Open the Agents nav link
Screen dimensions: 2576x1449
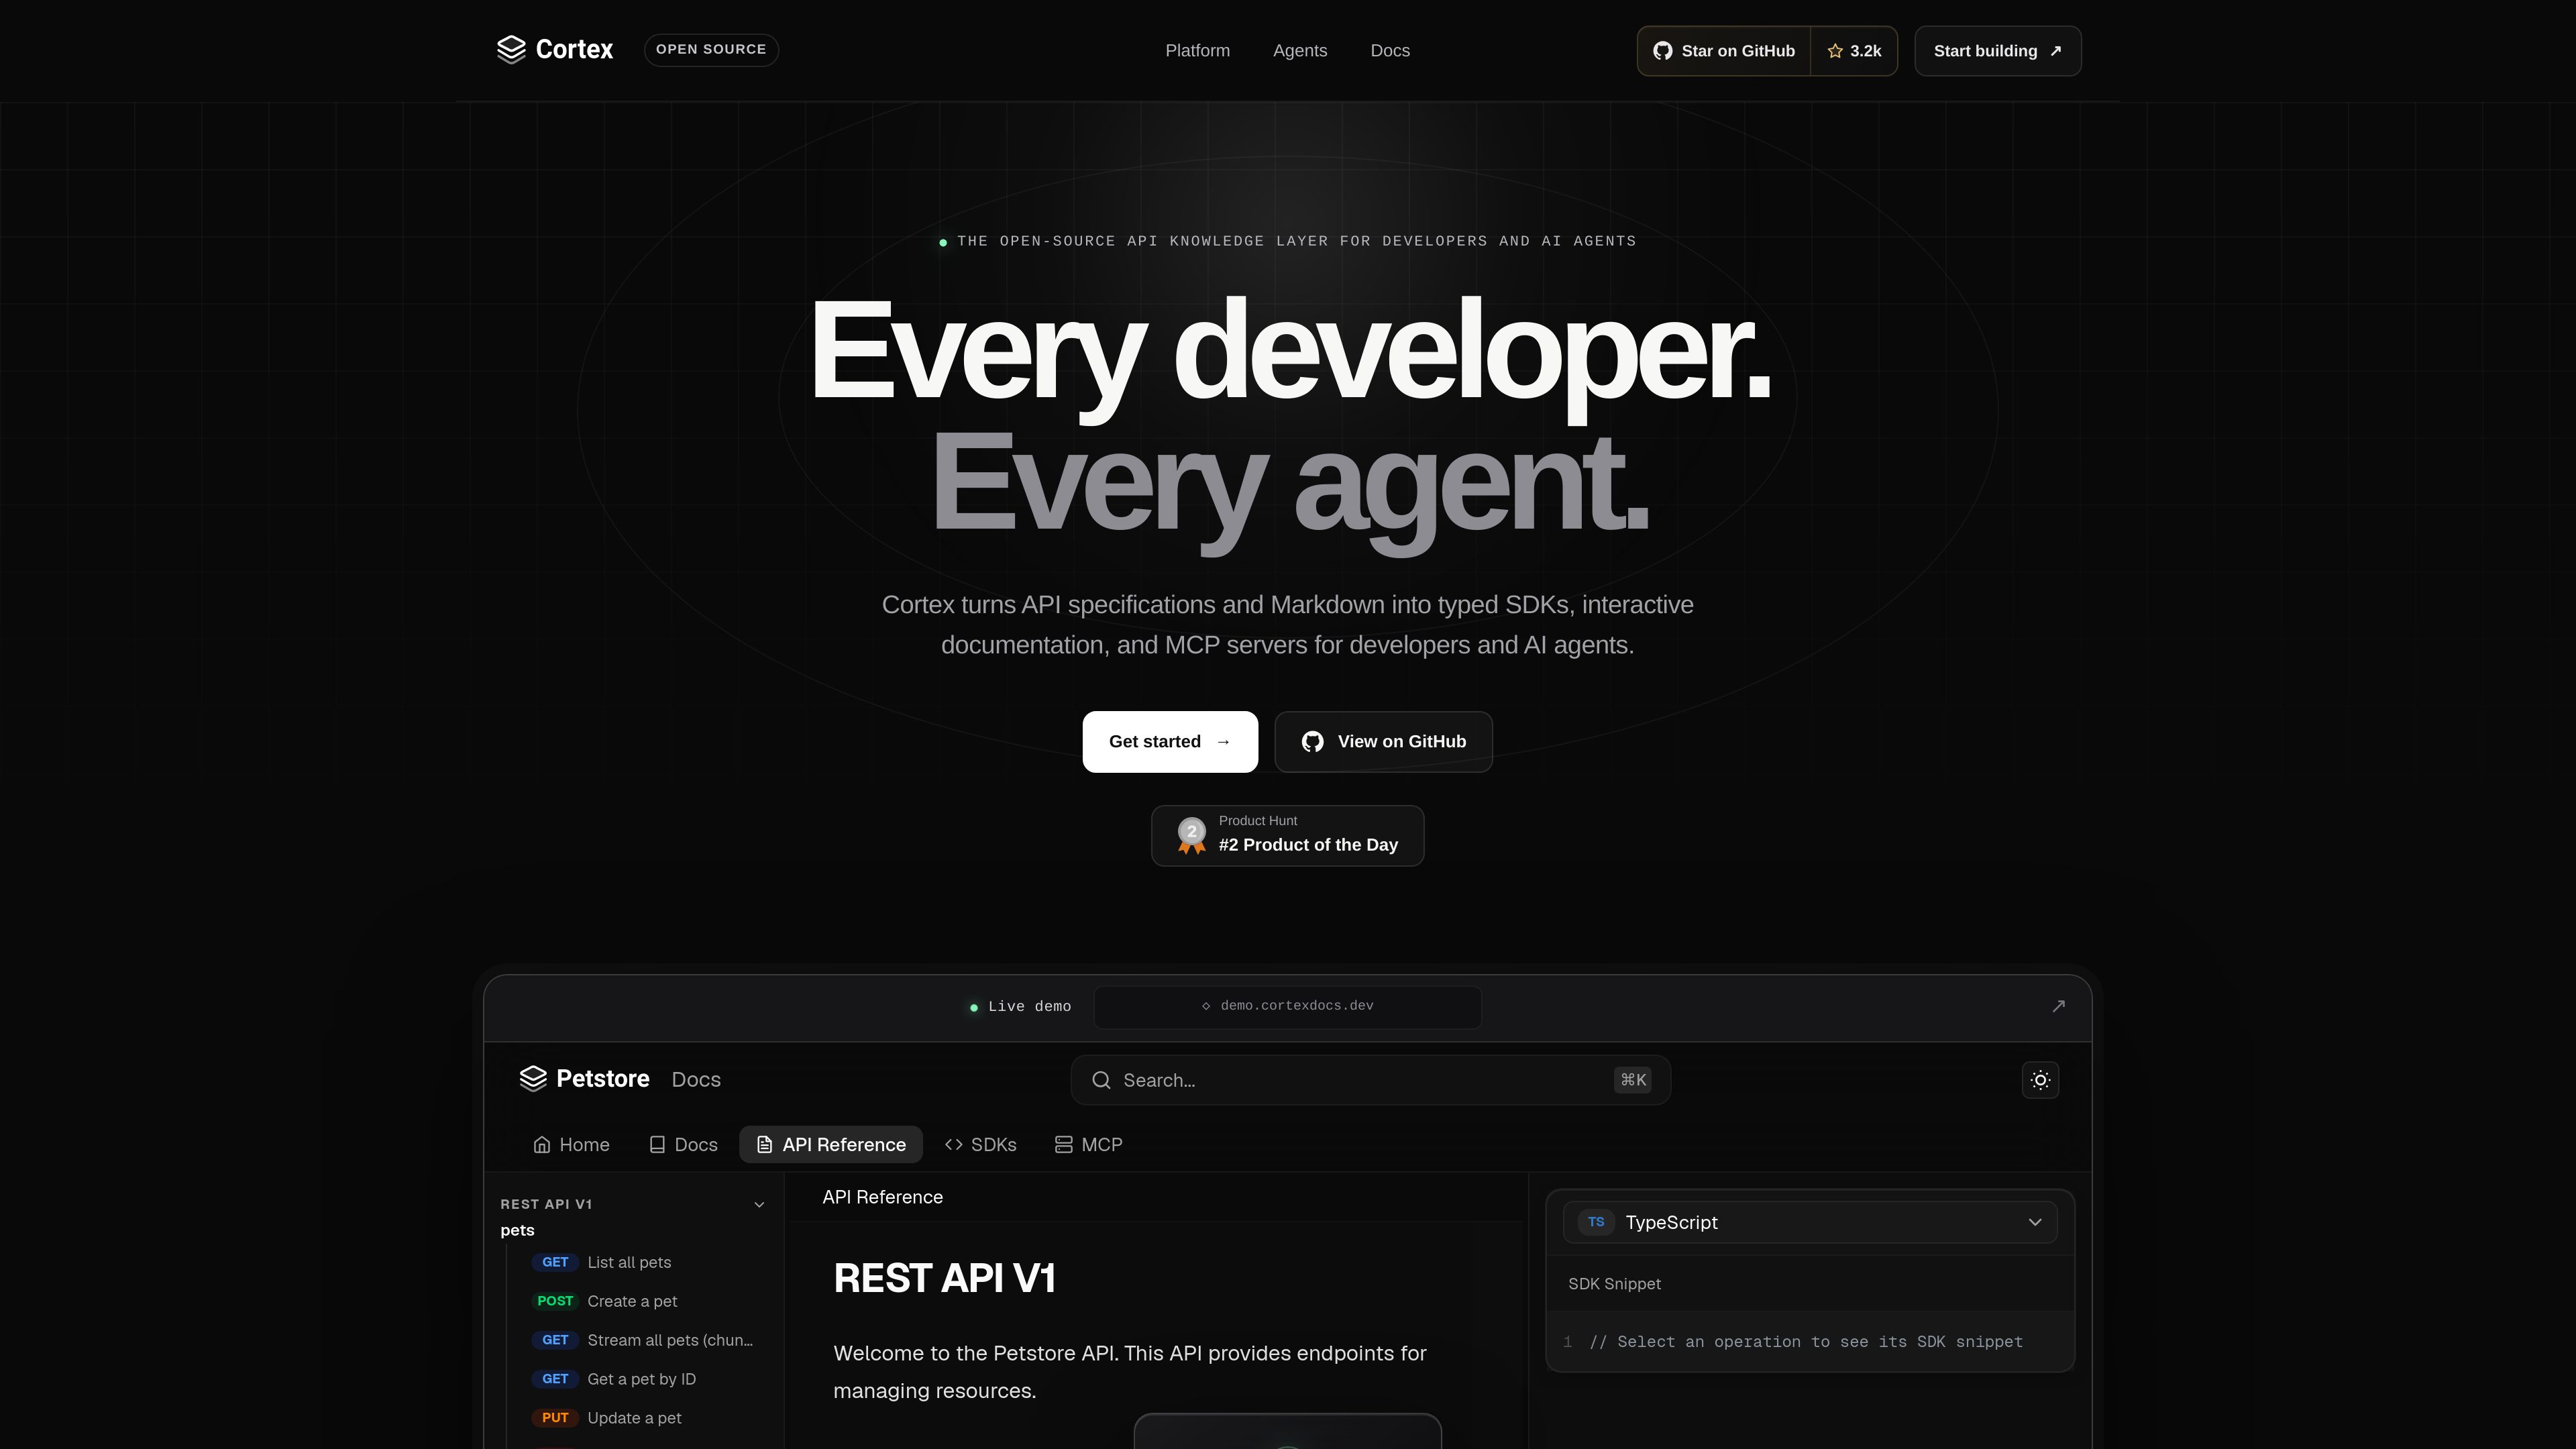(1300, 51)
